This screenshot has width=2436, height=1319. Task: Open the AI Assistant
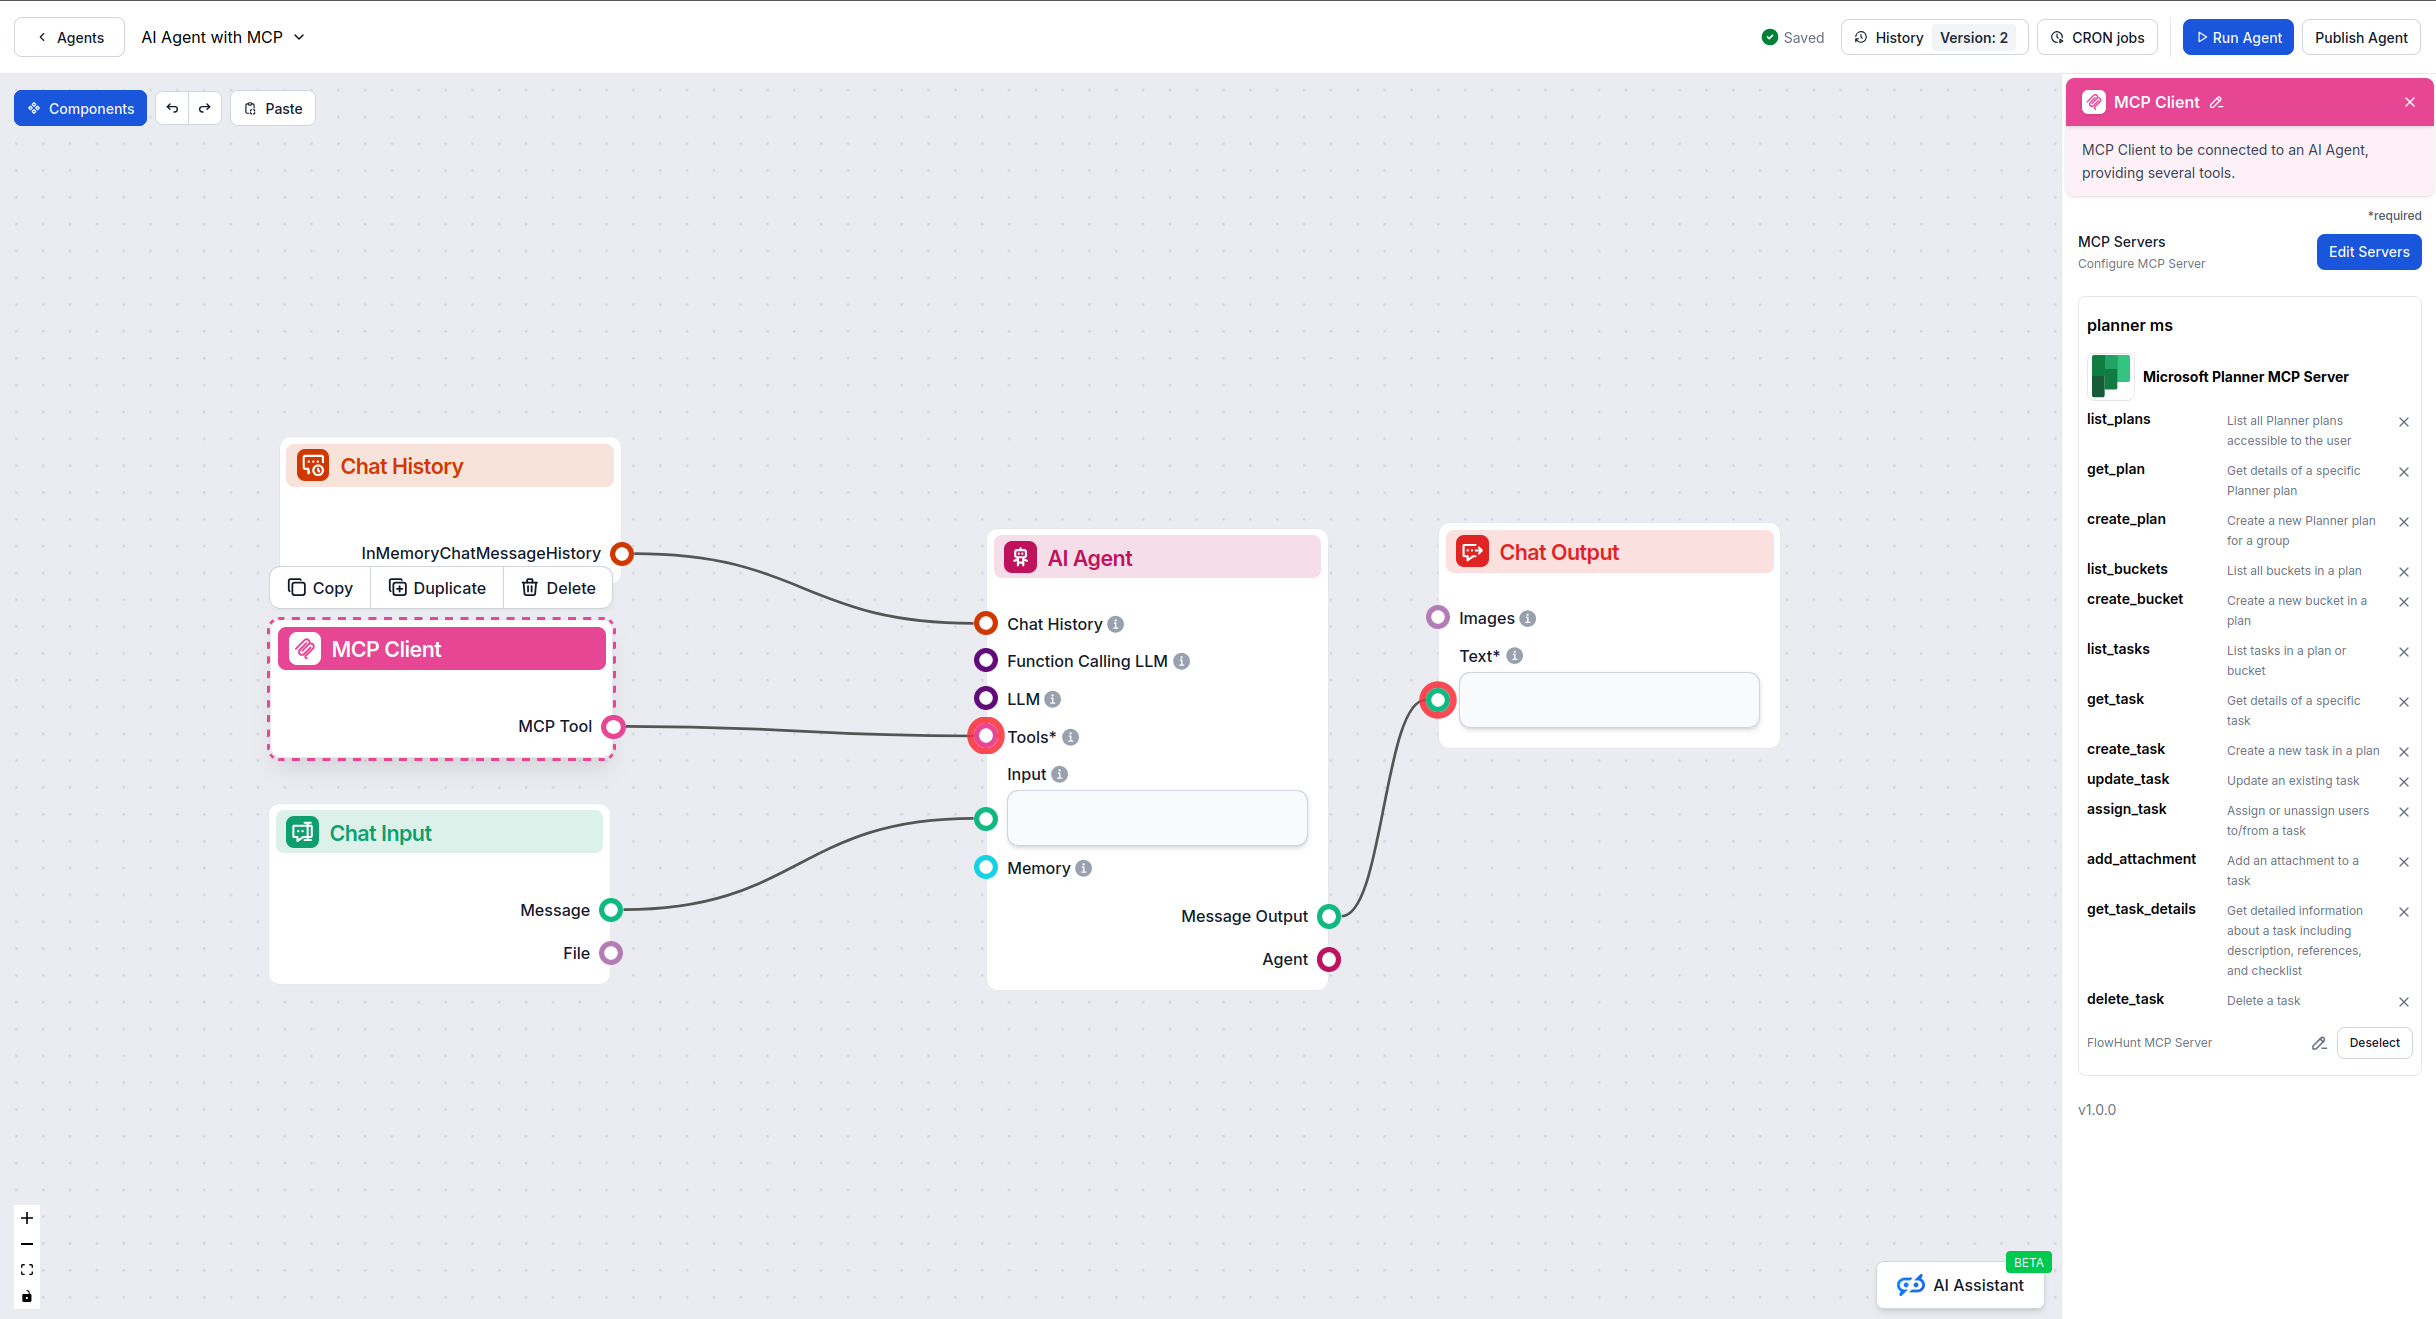point(1960,1285)
